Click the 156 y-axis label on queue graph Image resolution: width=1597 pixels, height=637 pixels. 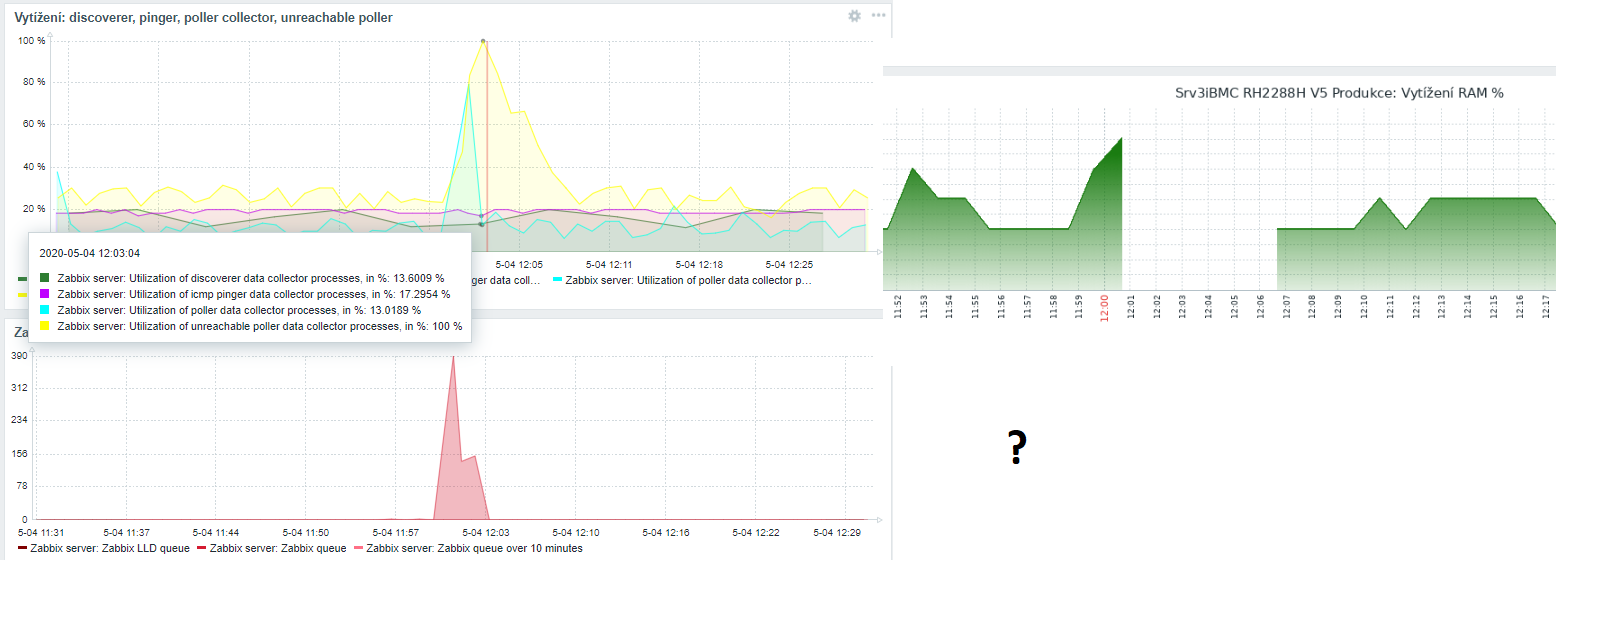tap(19, 454)
